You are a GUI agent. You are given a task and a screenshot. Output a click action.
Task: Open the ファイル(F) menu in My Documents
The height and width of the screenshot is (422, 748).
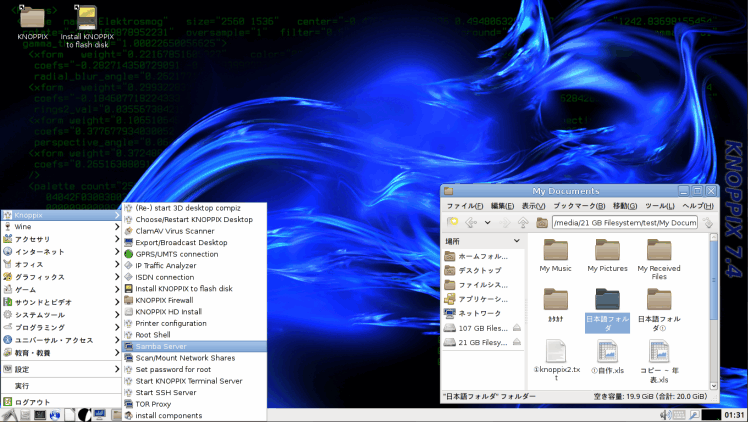[x=464, y=206]
